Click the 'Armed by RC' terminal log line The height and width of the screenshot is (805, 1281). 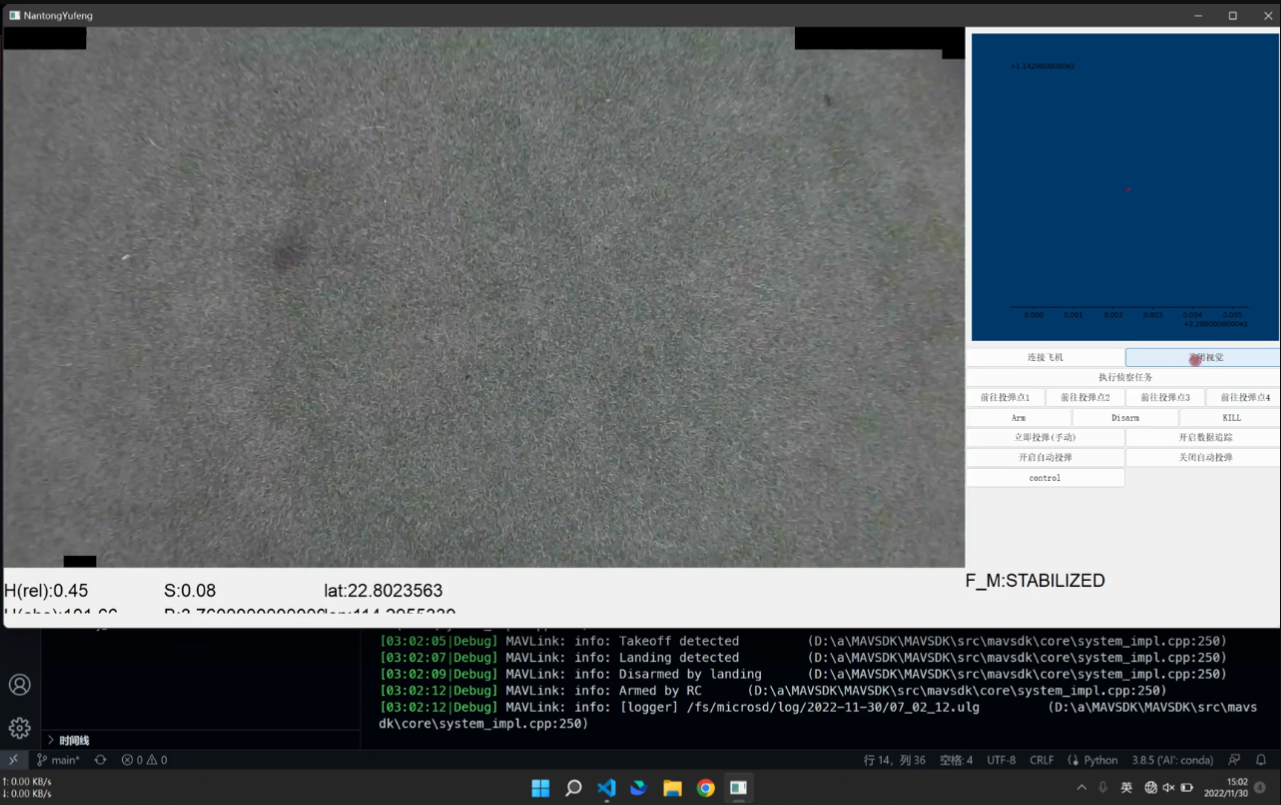(x=773, y=690)
